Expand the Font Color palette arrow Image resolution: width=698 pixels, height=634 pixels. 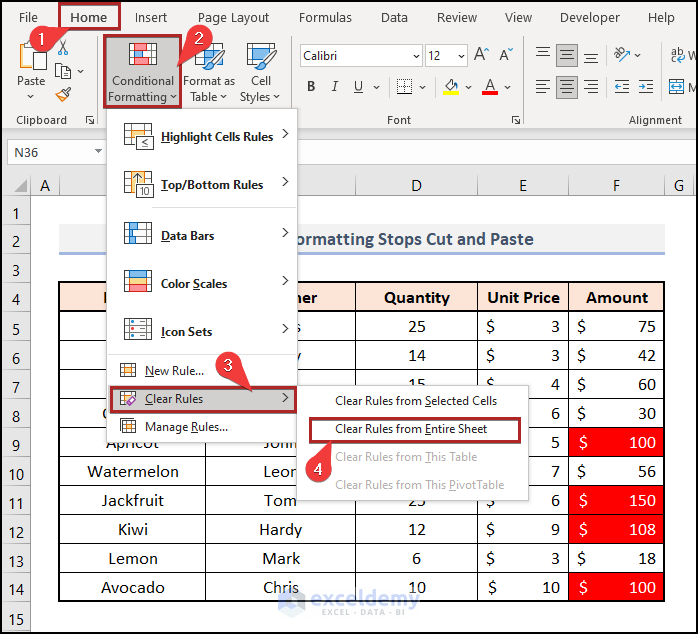(507, 87)
